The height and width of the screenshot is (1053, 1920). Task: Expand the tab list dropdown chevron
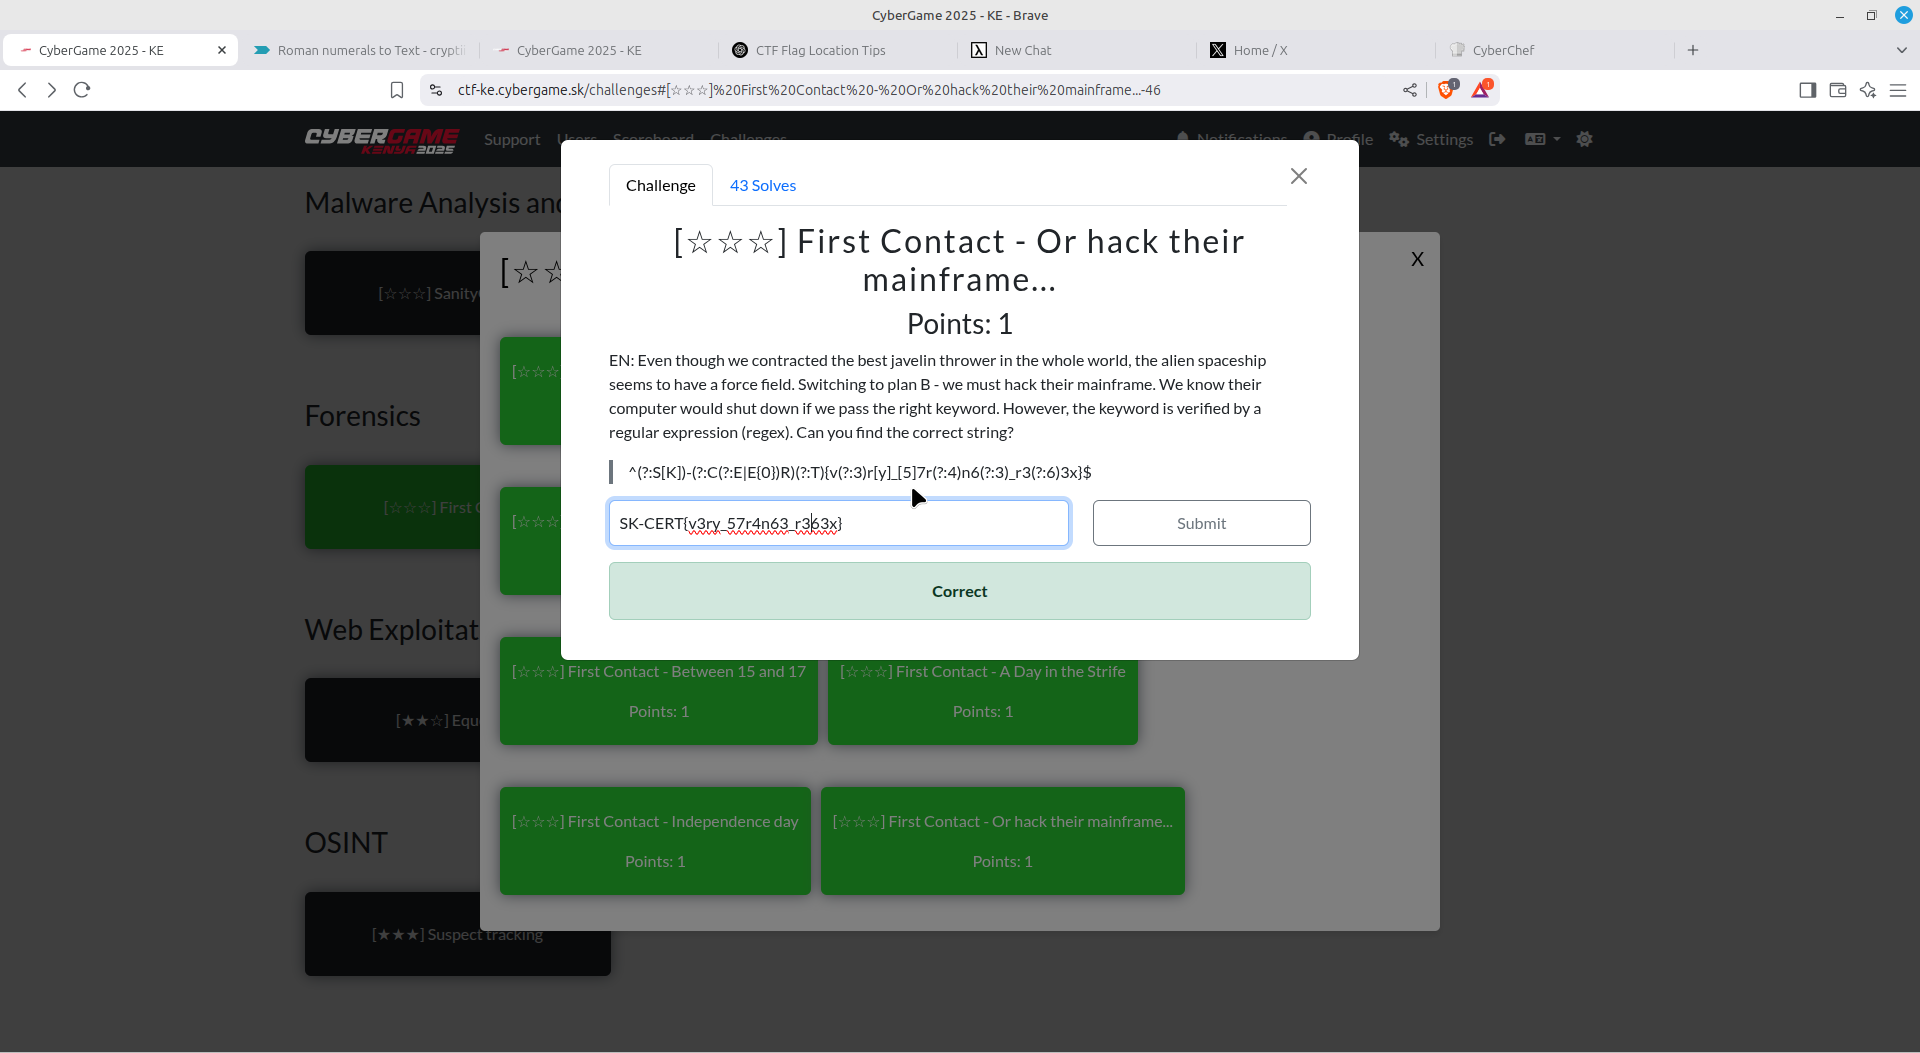[1901, 50]
